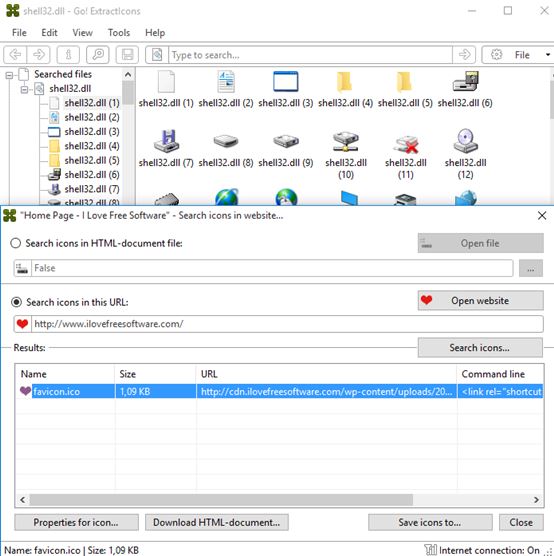The image size is (554, 556).
Task: Select shell32.dll (4) in tree
Action: coord(92,146)
